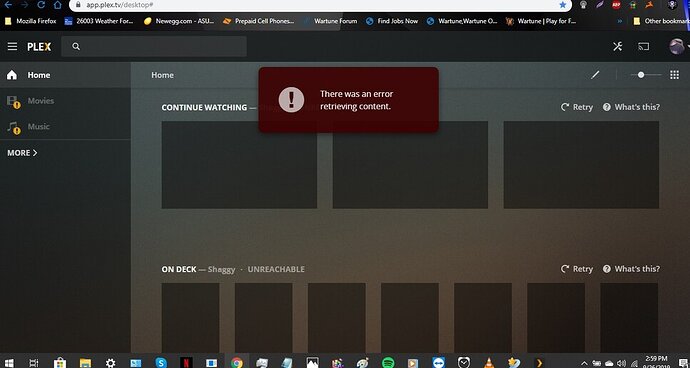Click the ABP extension icon

point(616,5)
